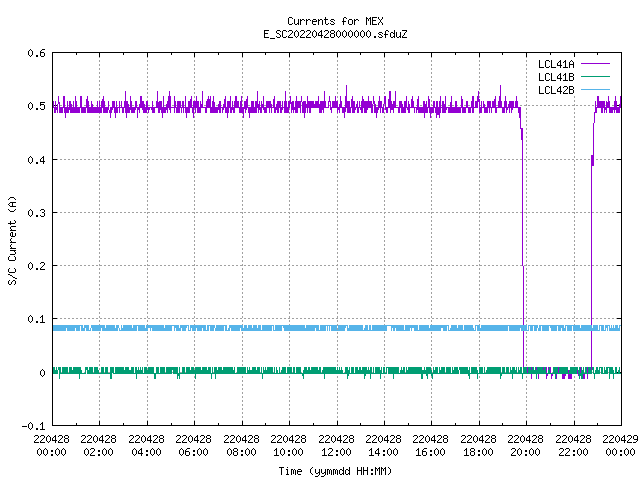Click the 0.1 y-axis tick value

point(36,319)
